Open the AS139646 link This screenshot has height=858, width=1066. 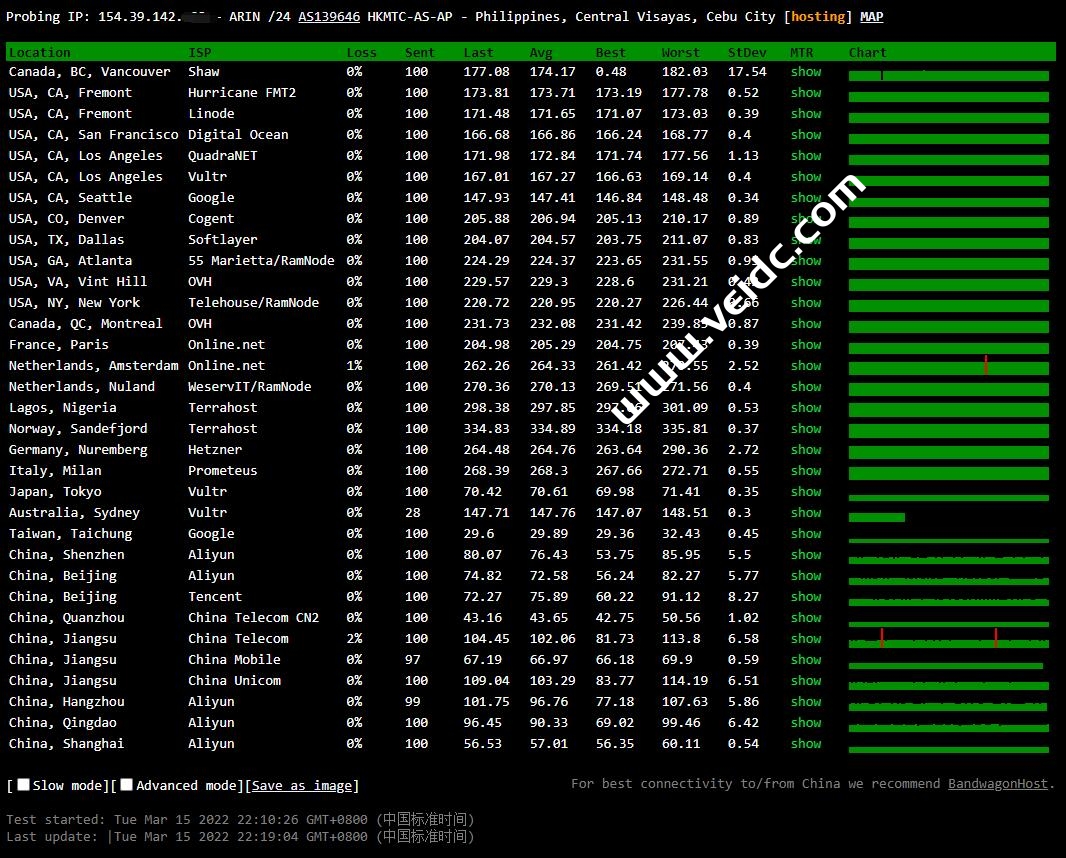[x=329, y=16]
